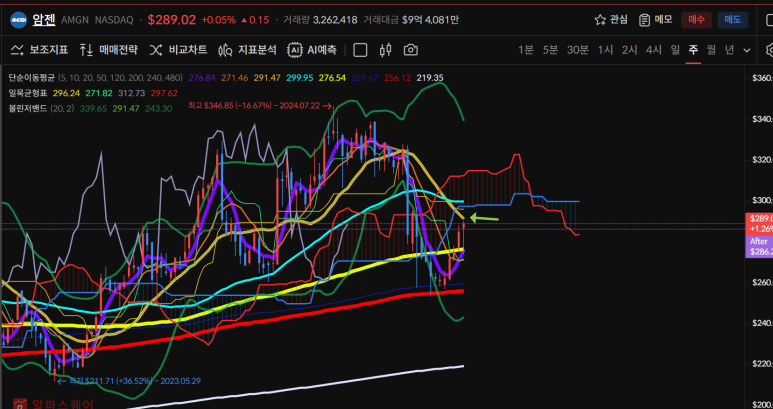Click the $220.00 price axis label
773x409 pixels.
(762, 364)
